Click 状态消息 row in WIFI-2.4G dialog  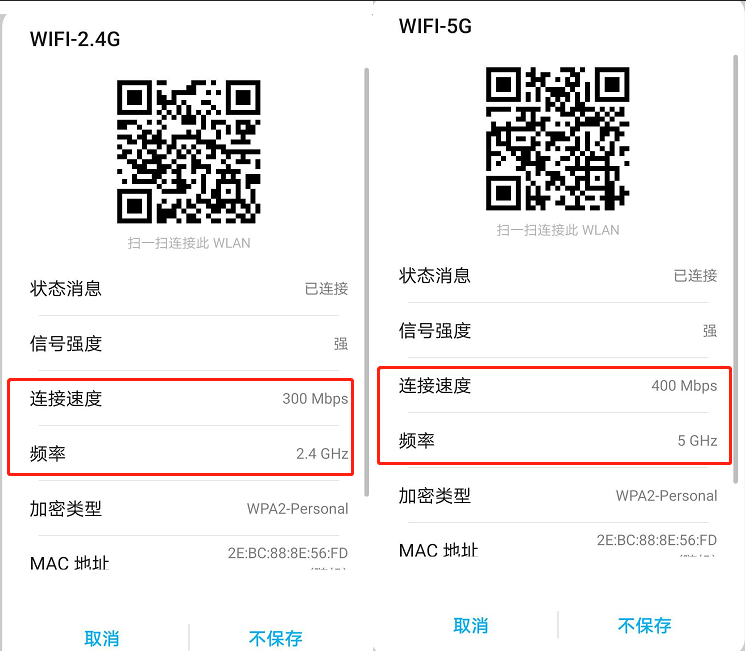[189, 288]
